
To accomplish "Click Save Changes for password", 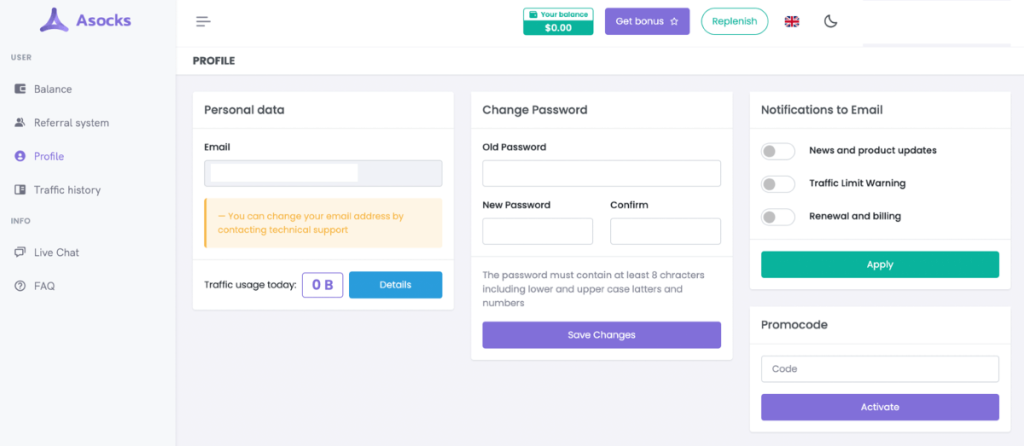I will click(x=601, y=335).
